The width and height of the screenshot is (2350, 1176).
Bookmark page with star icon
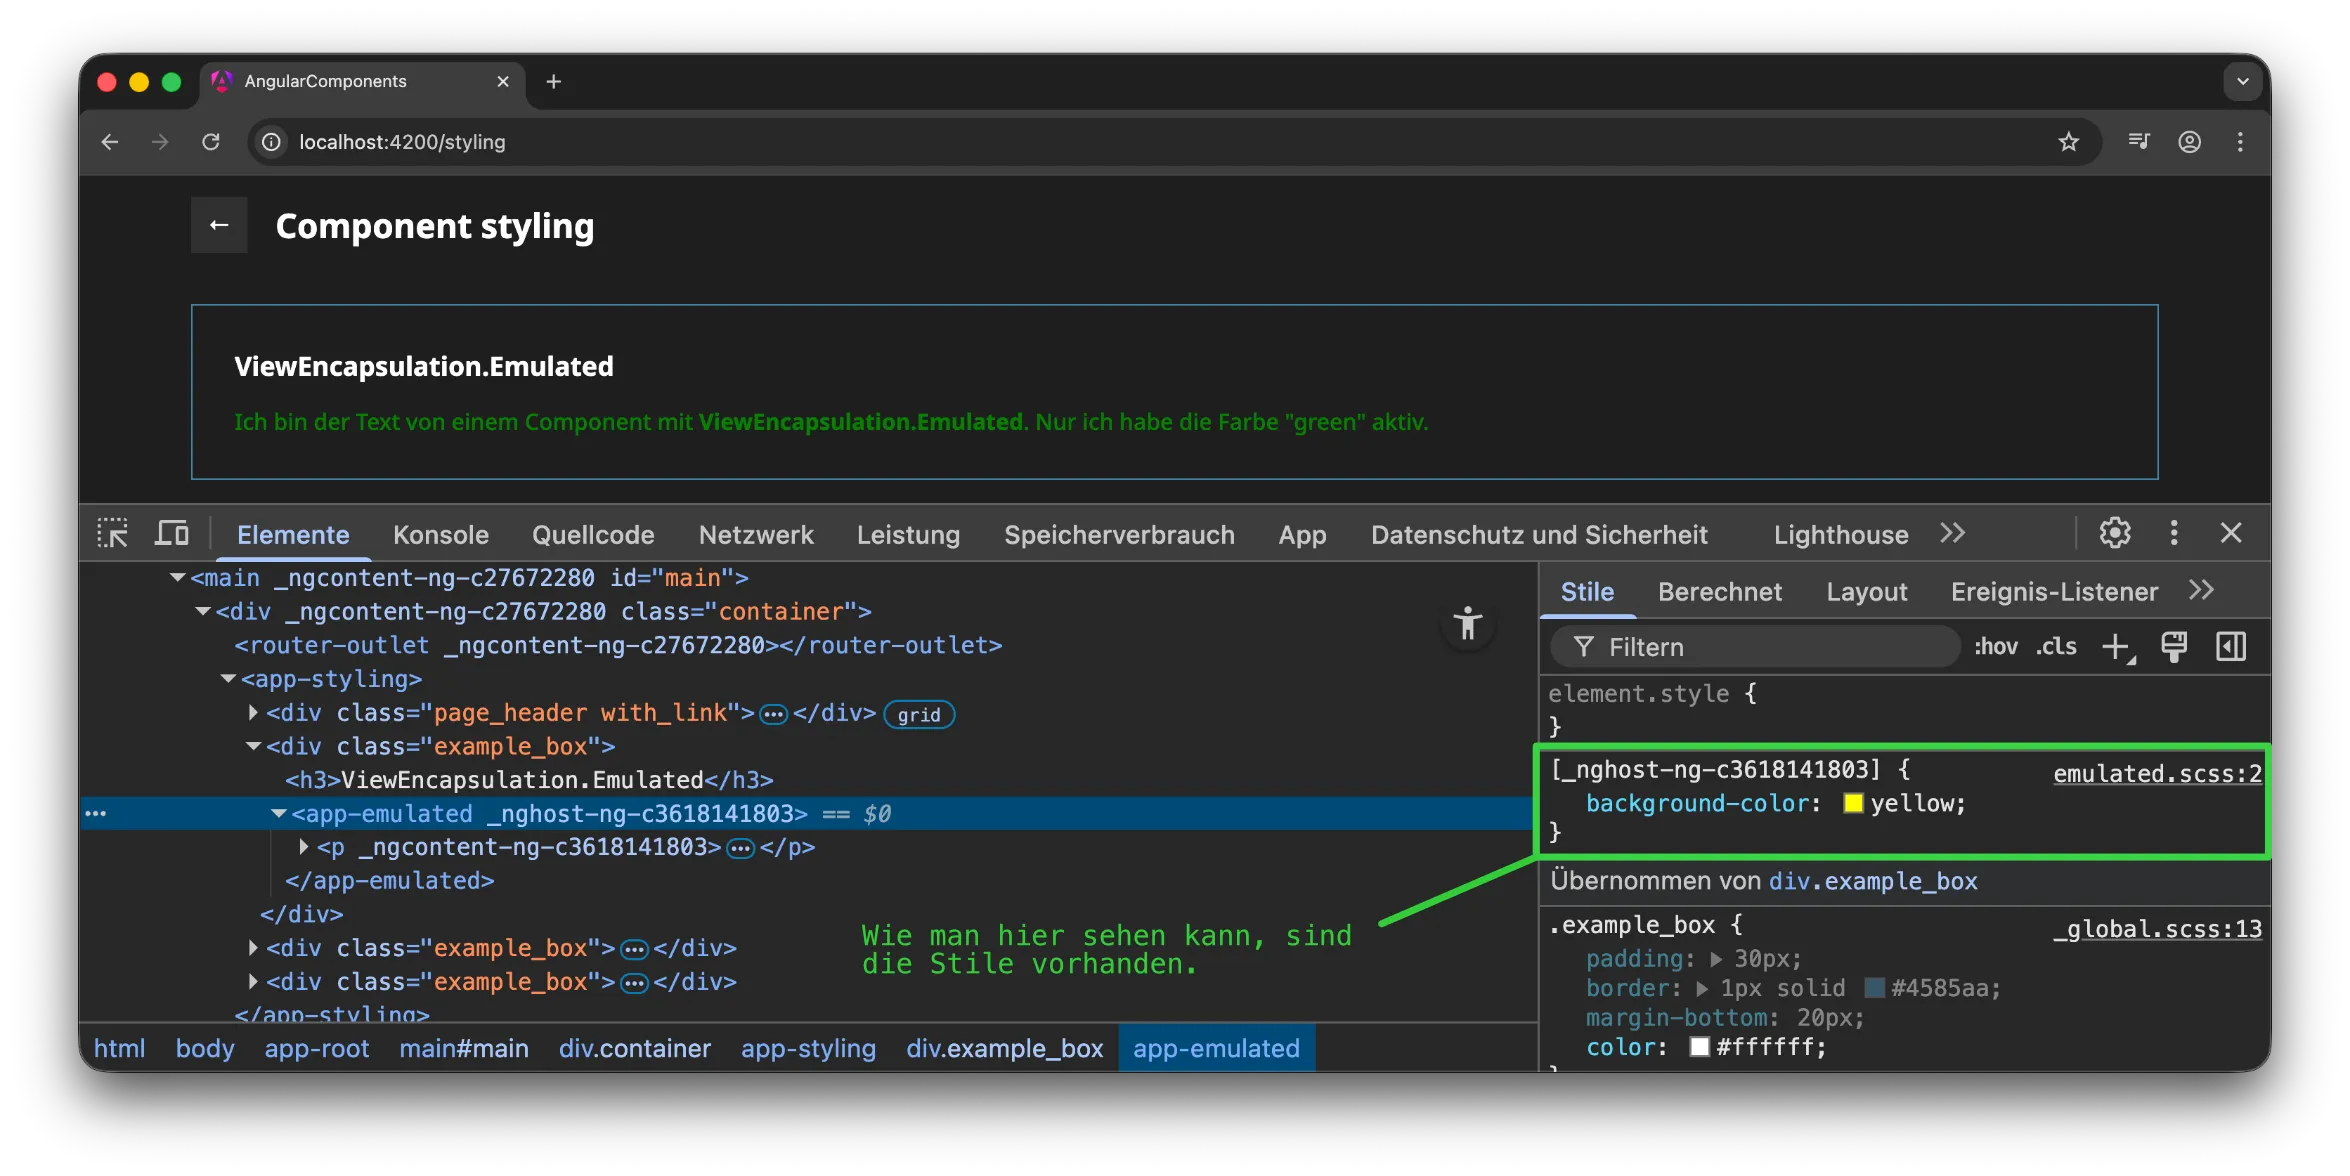(x=2068, y=142)
